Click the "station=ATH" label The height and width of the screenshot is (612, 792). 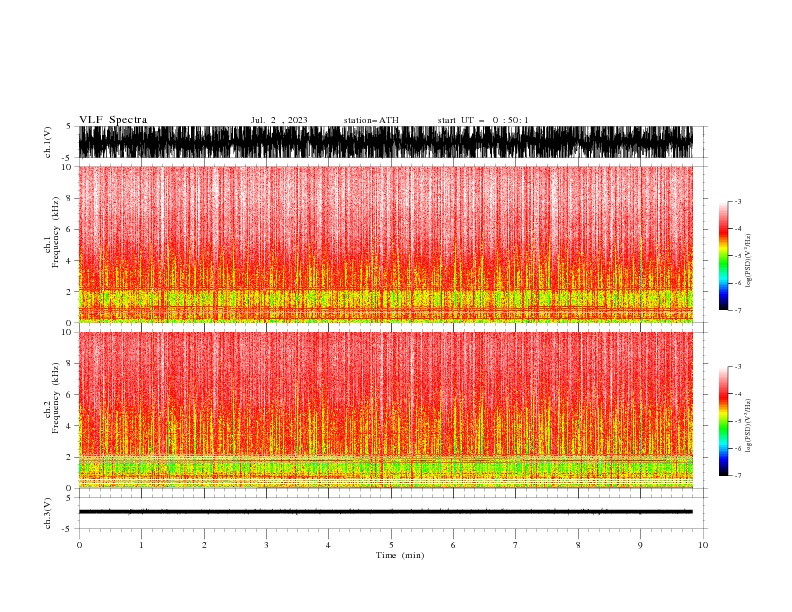371,120
